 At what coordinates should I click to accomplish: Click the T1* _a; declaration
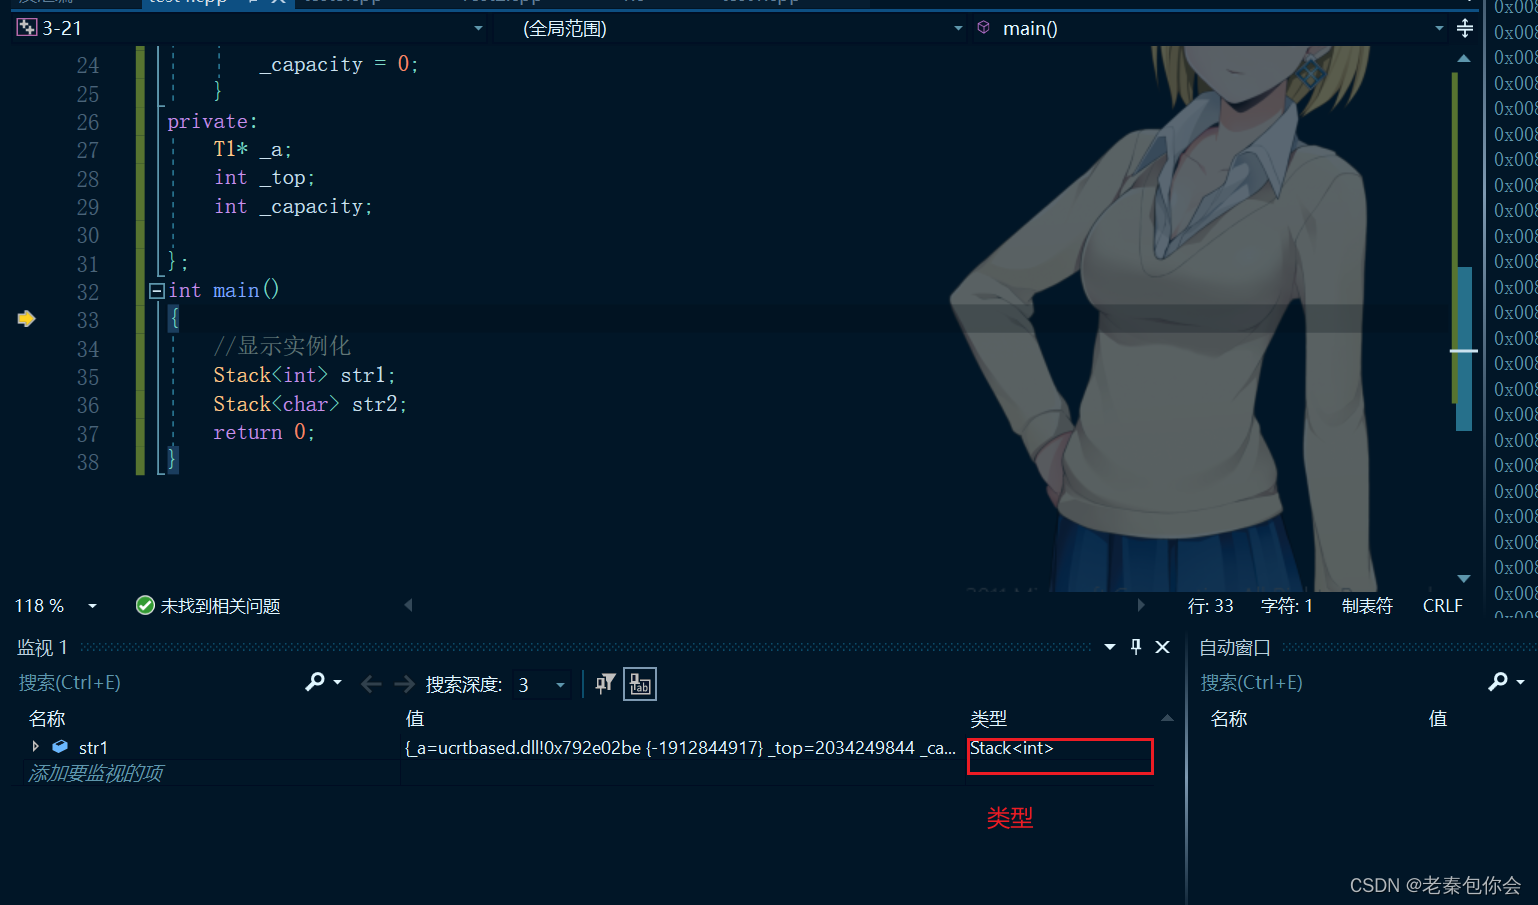click(x=252, y=150)
